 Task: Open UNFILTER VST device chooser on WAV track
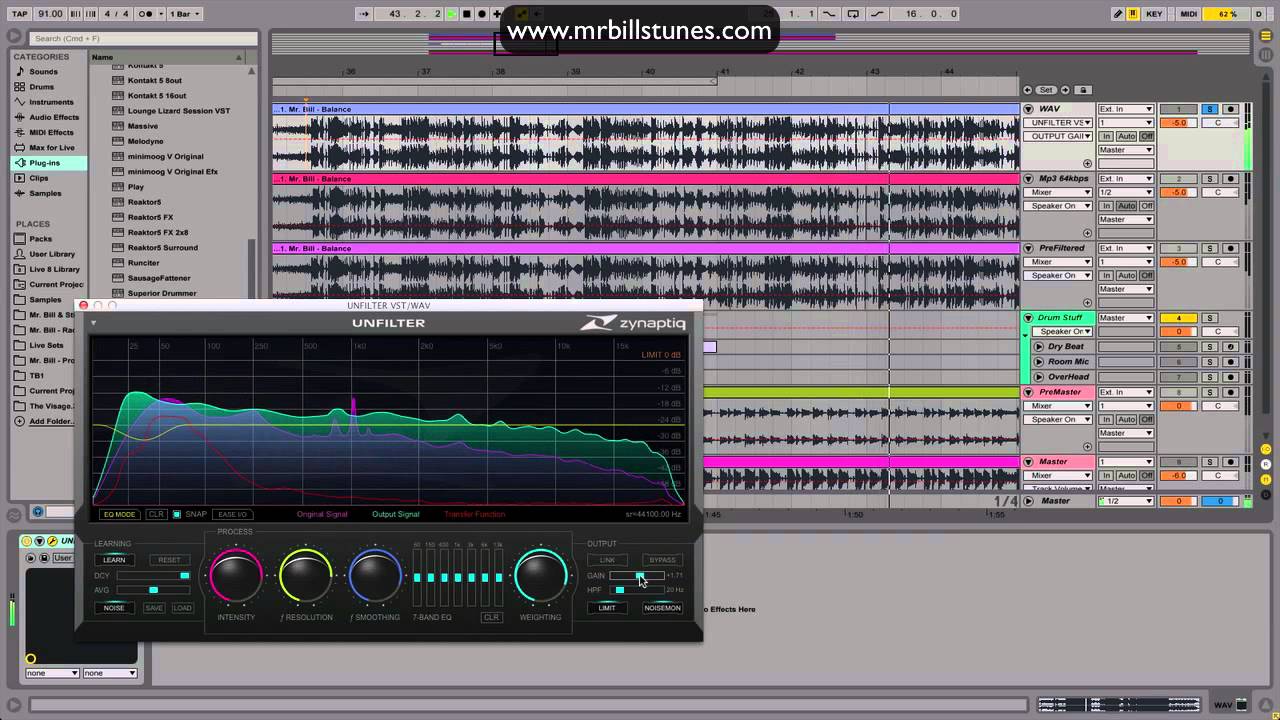click(x=1057, y=122)
